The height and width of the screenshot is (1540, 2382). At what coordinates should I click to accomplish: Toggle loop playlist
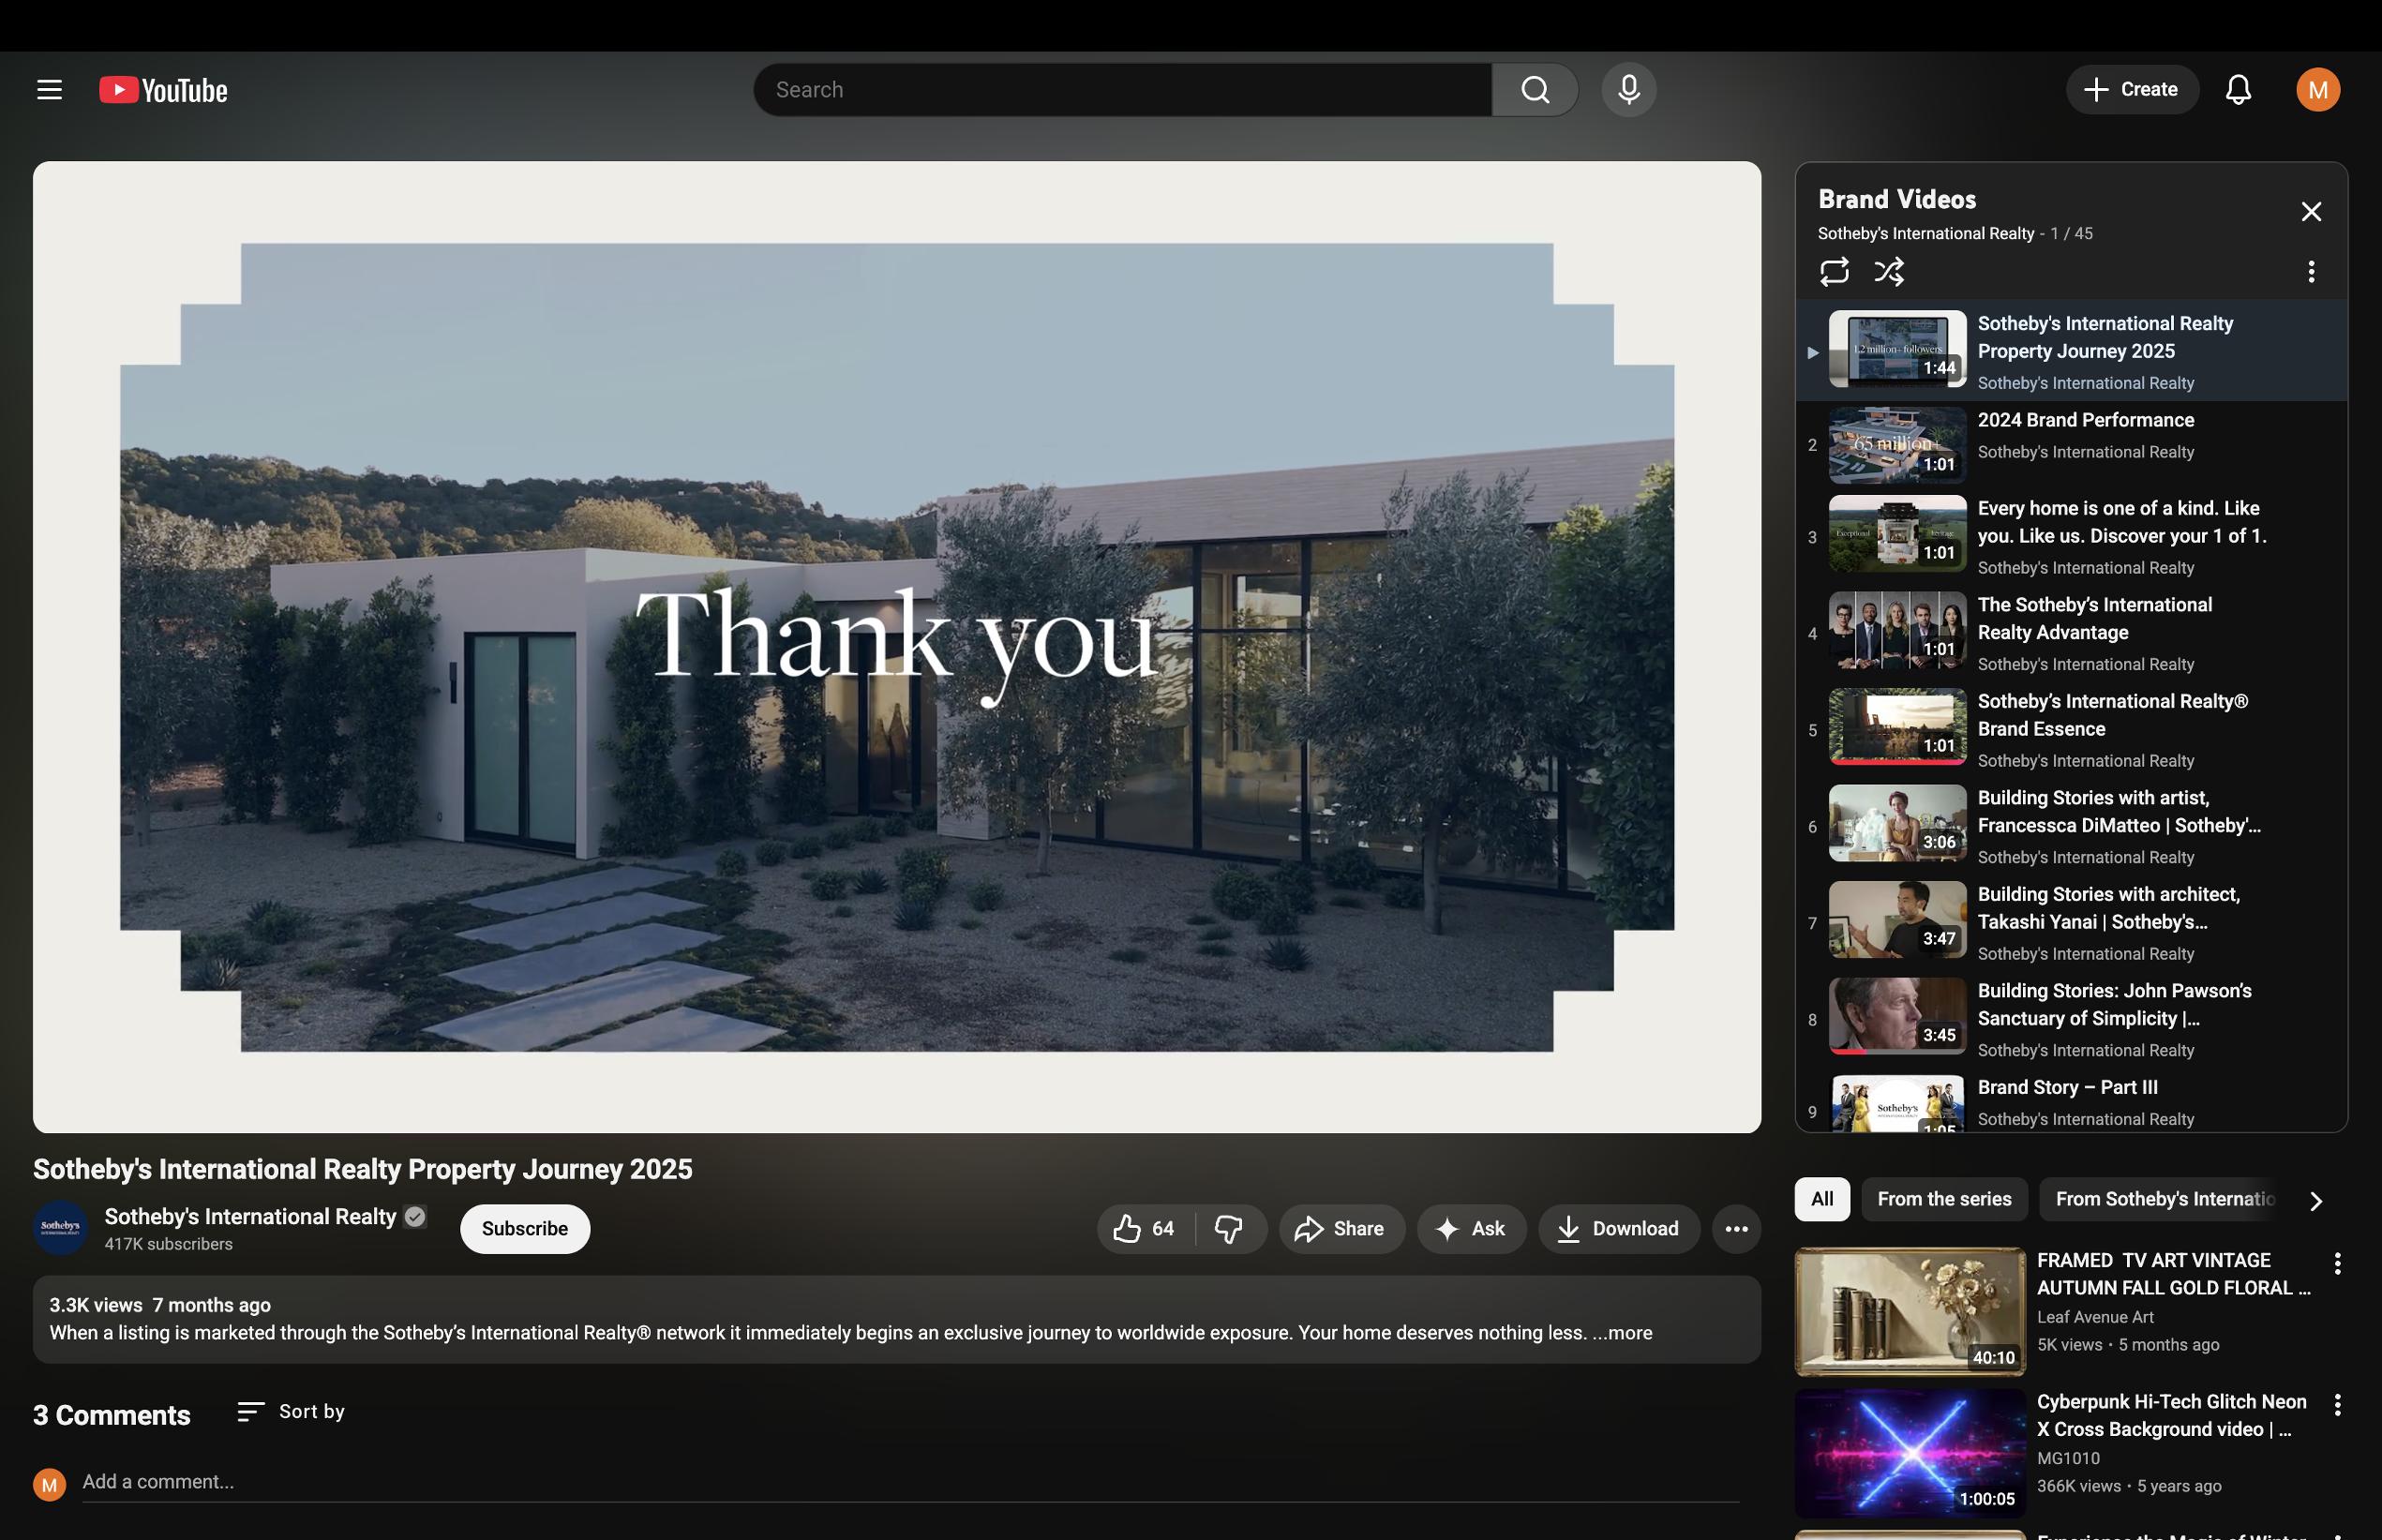1834,272
